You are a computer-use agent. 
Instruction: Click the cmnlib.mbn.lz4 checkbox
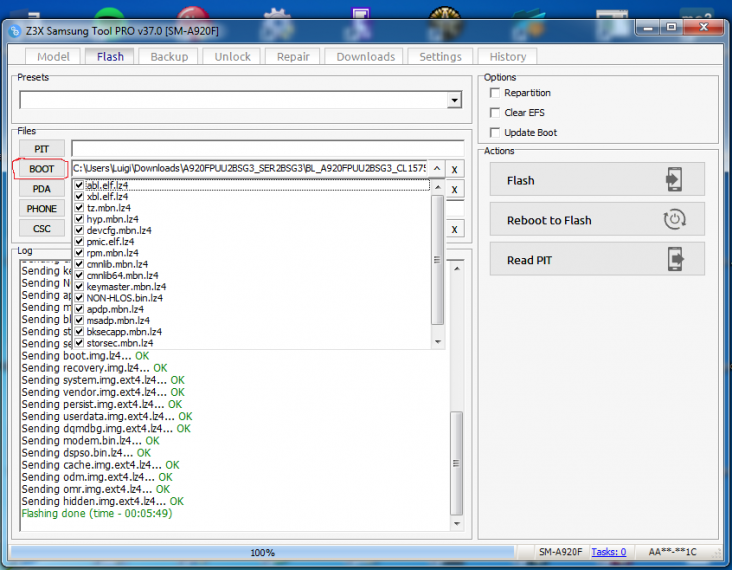(x=79, y=264)
